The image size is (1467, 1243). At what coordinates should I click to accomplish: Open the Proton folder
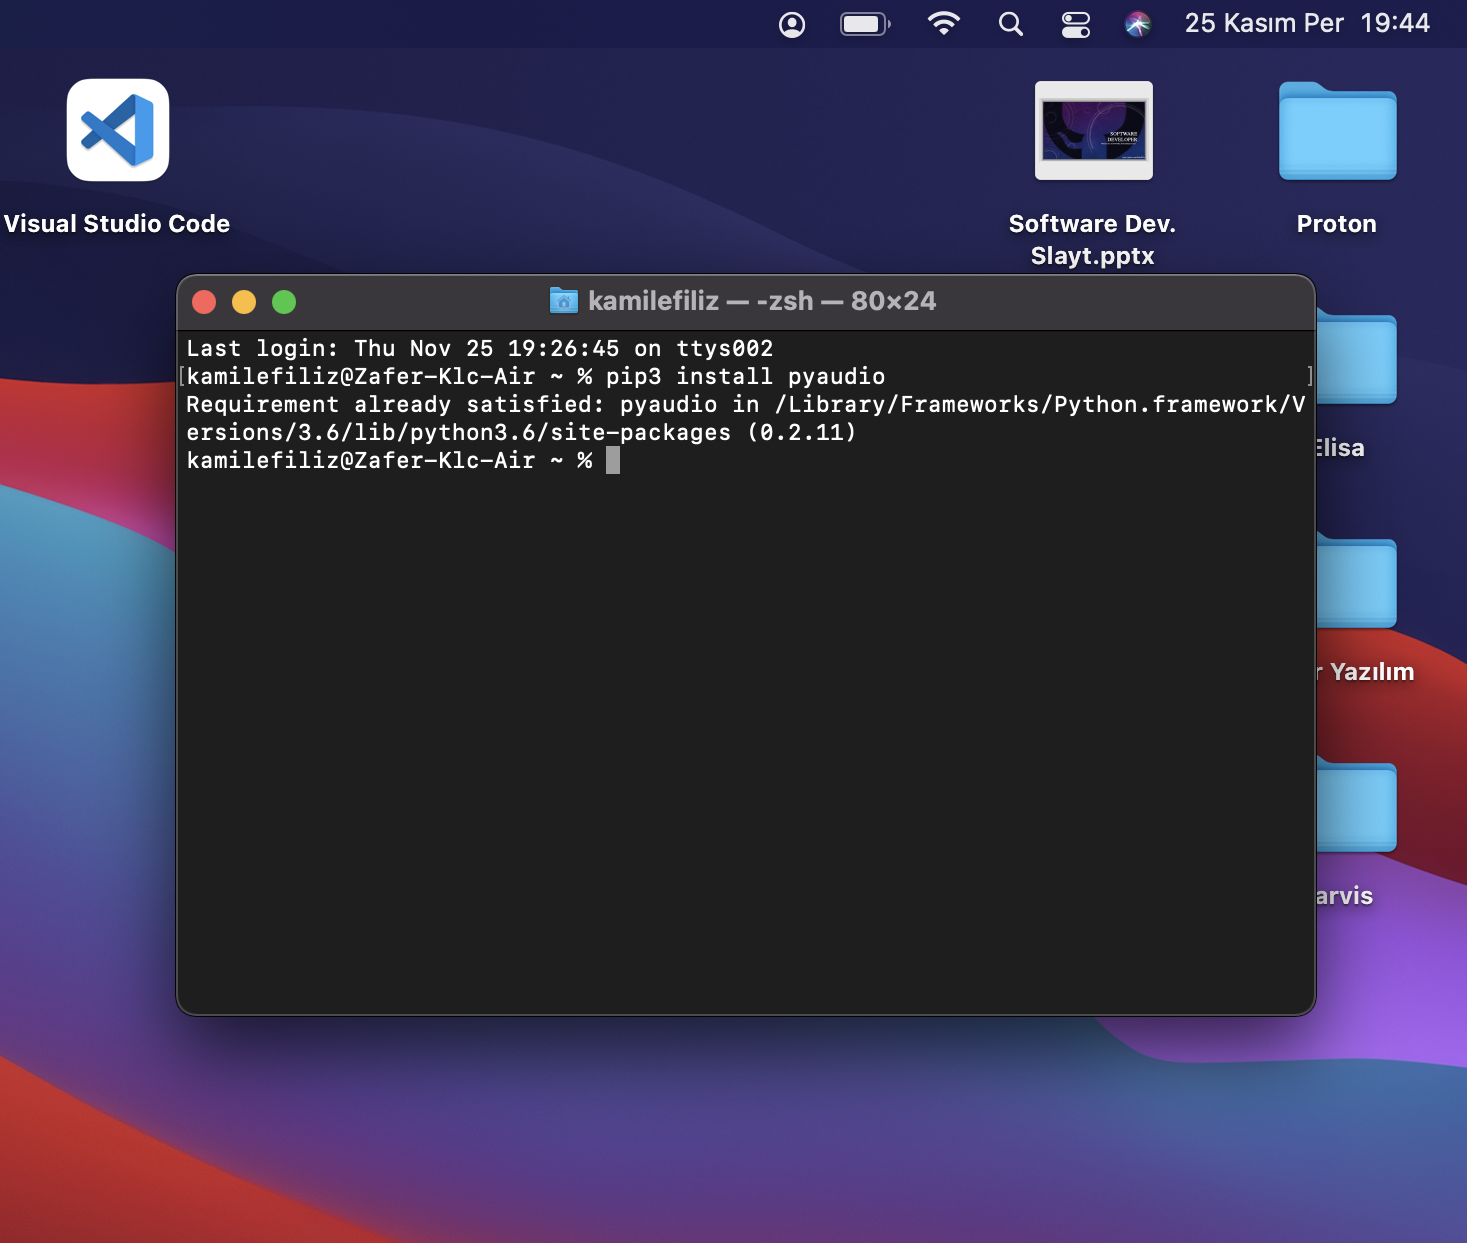point(1337,131)
